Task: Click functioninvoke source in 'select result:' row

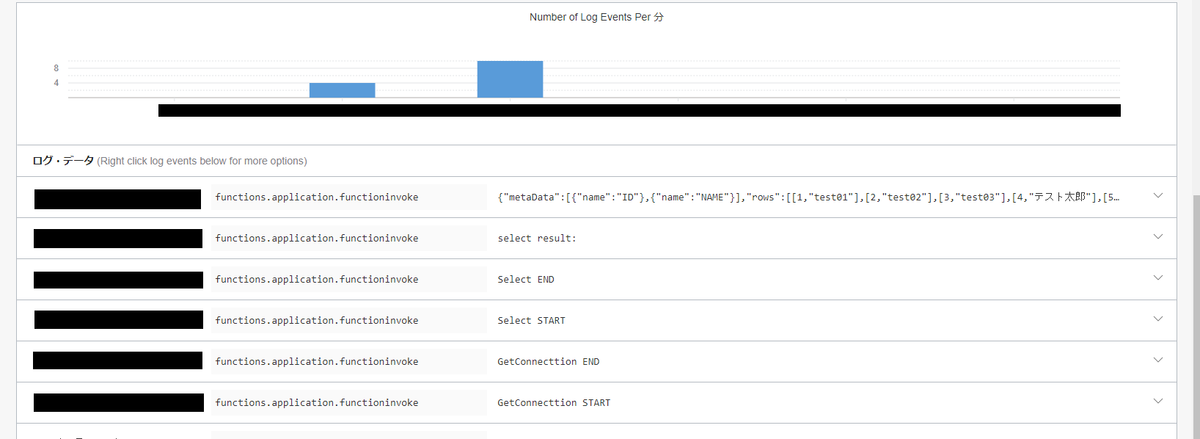Action: pyautogui.click(x=316, y=239)
